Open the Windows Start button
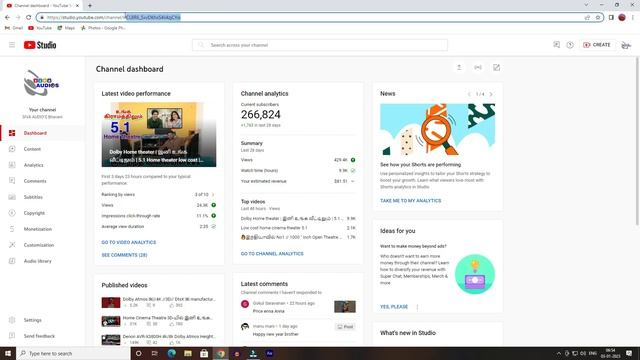Screen dimensions: 640x360 [x=8, y=353]
